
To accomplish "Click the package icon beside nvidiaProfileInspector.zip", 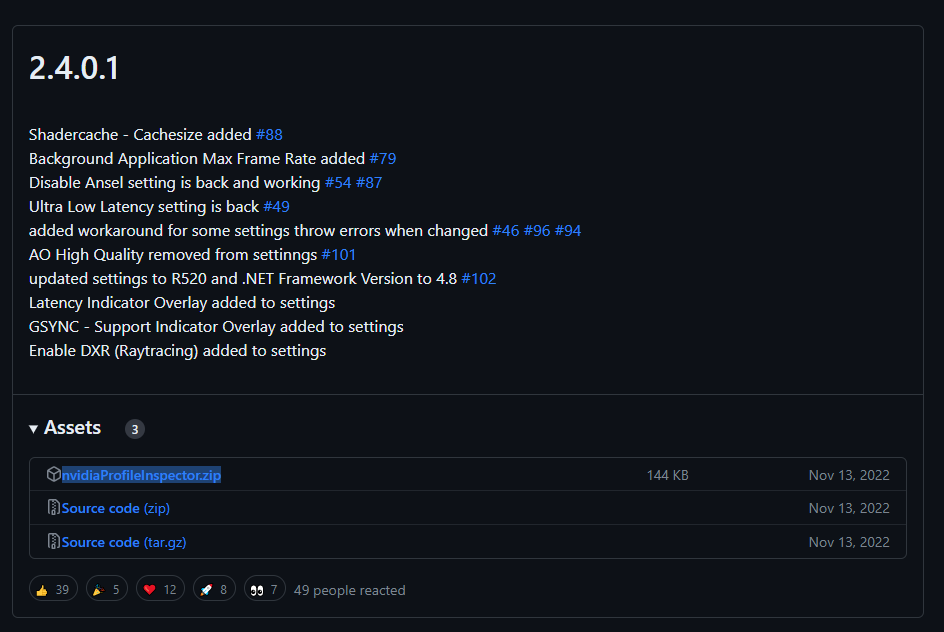I will 54,474.
